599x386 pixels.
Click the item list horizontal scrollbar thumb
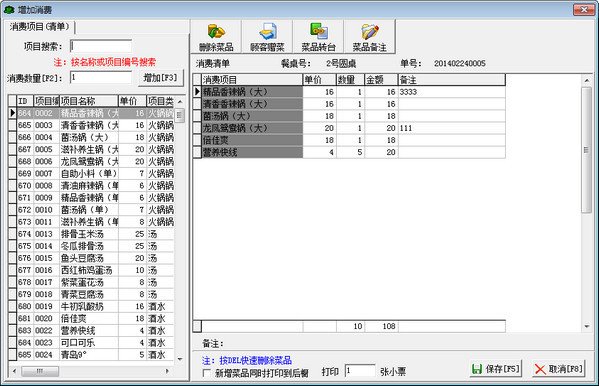click(x=40, y=371)
